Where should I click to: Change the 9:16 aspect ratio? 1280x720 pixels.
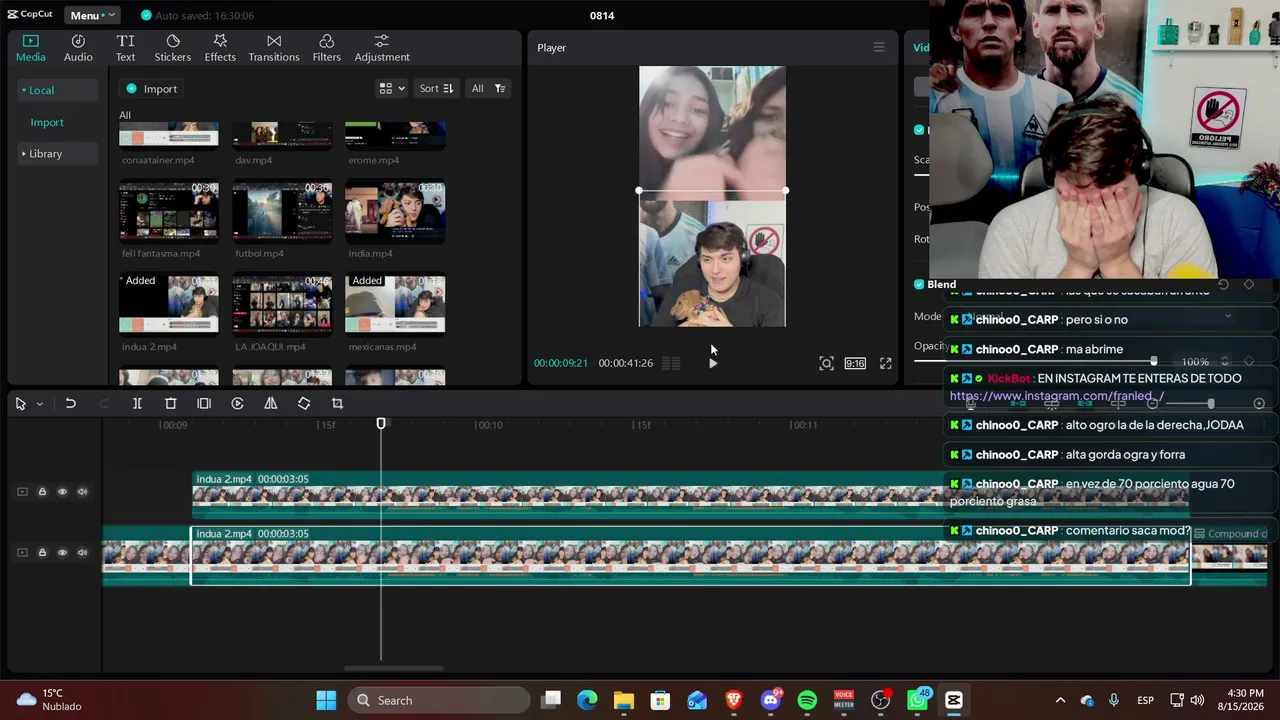tap(855, 363)
